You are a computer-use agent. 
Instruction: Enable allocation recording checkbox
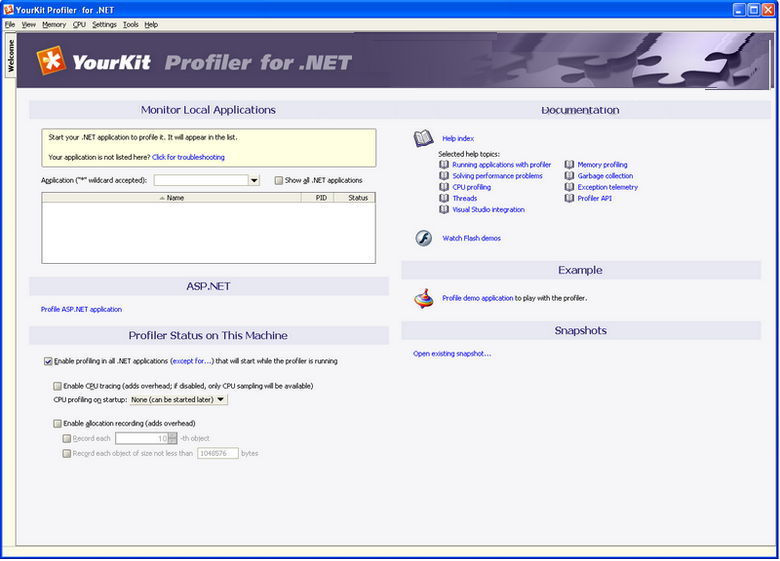point(57,424)
